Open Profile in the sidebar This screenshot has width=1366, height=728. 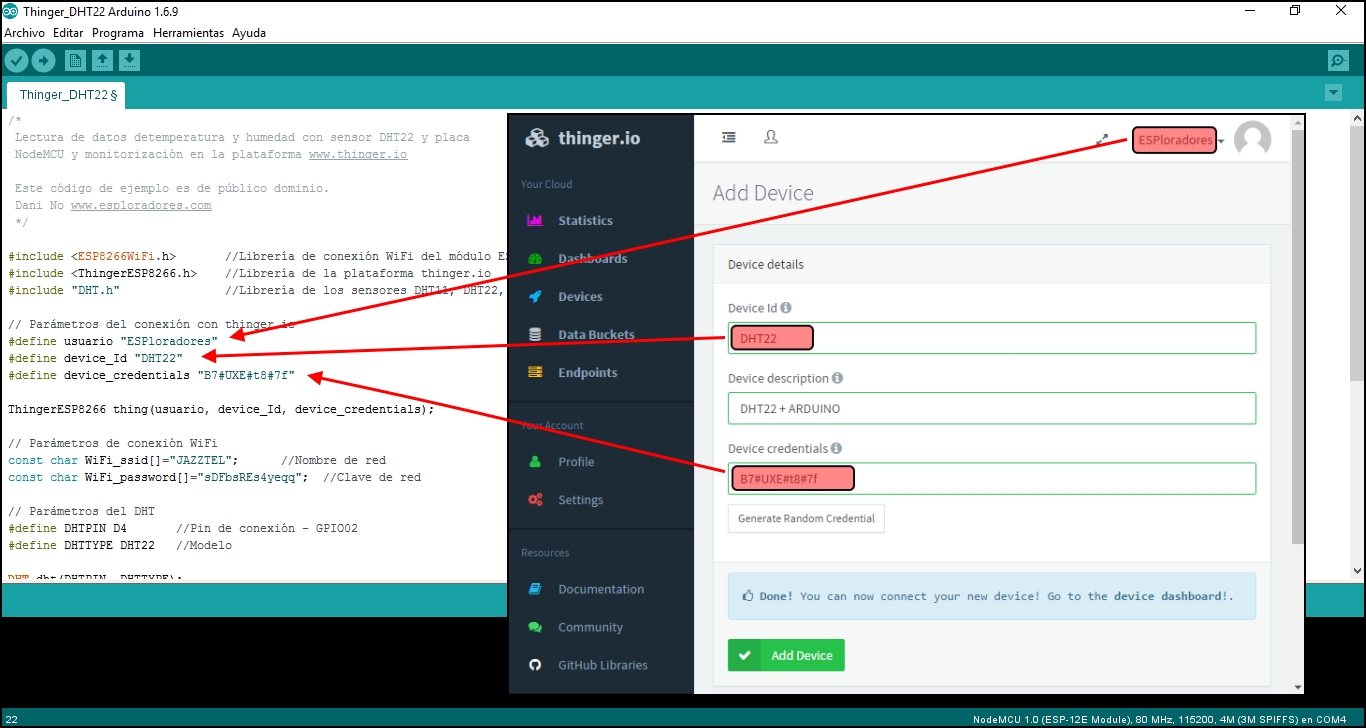[576, 462]
